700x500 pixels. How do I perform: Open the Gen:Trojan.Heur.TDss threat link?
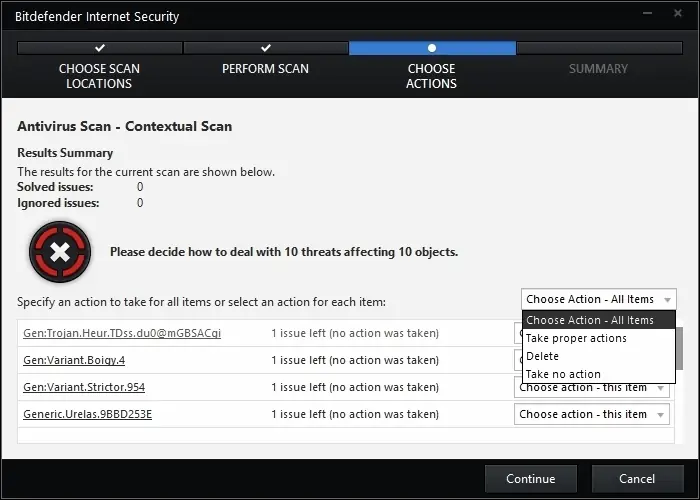(x=121, y=333)
